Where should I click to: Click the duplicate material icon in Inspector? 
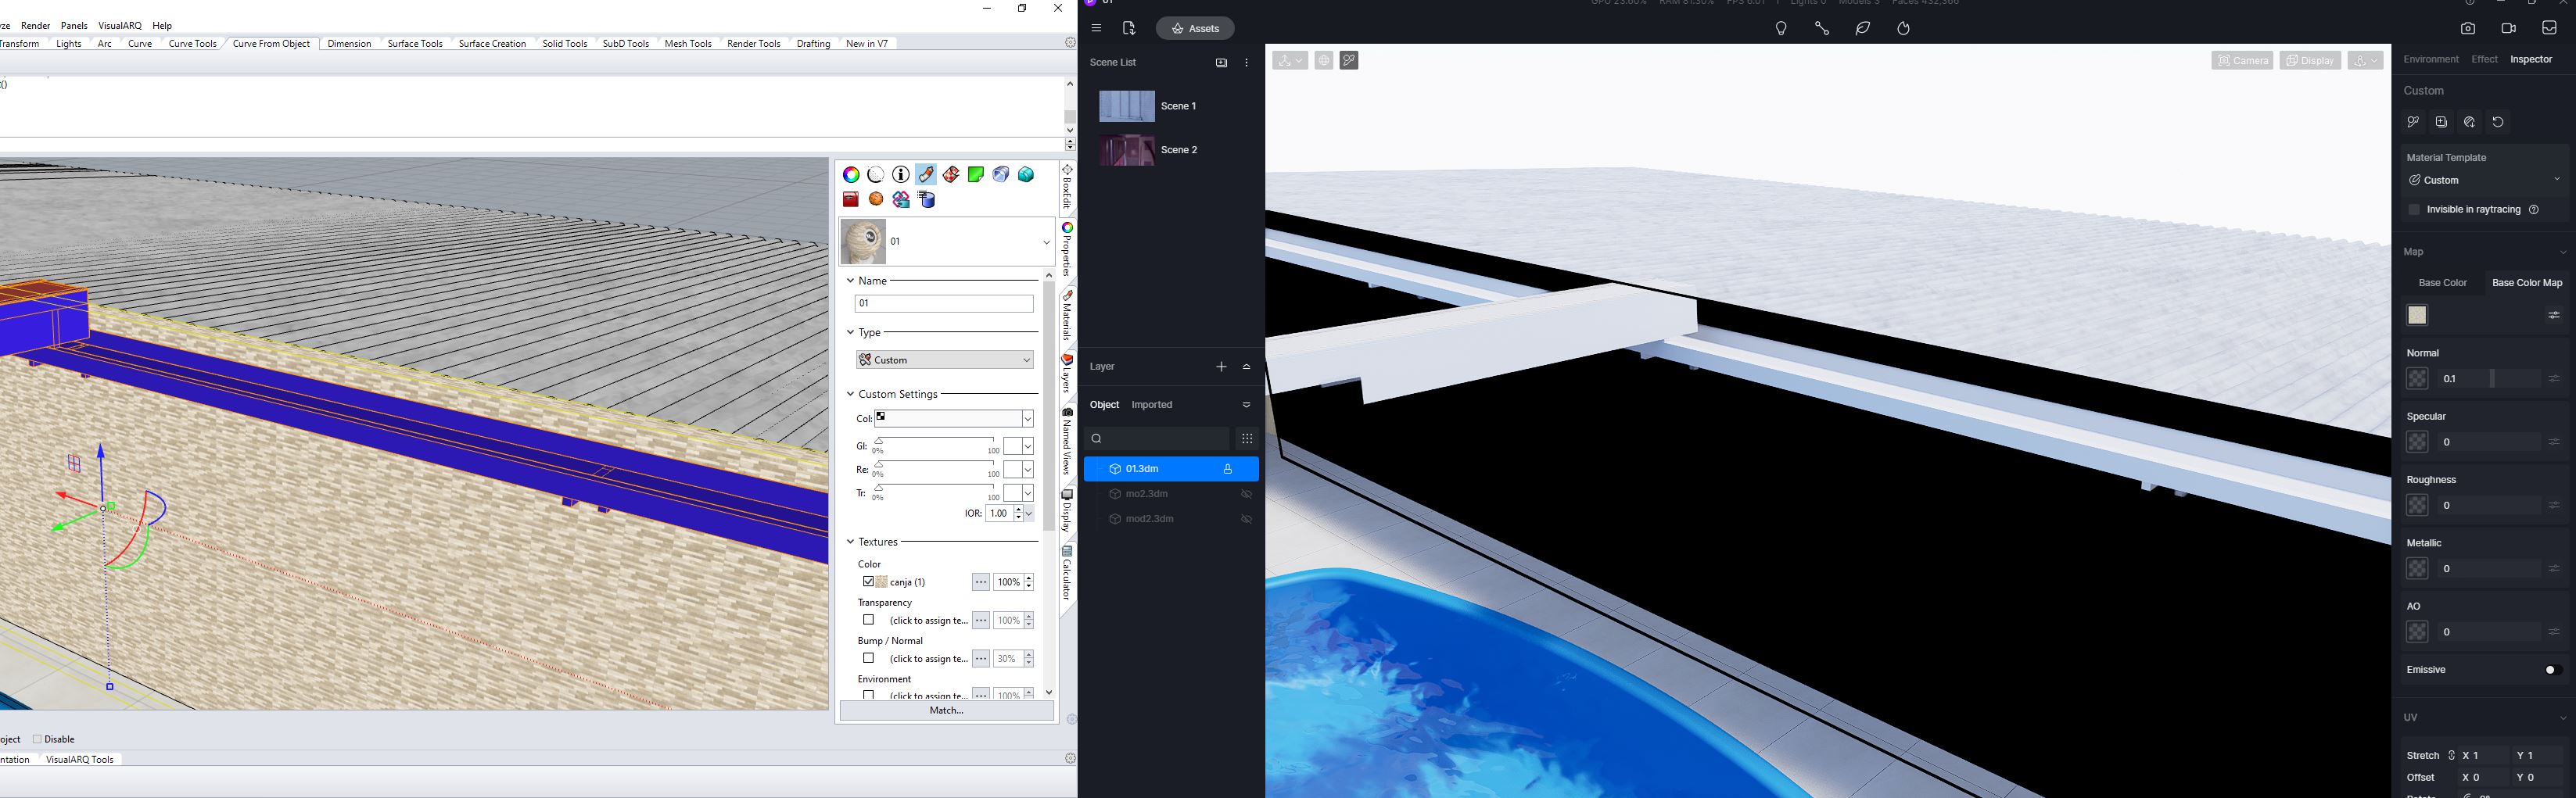click(2441, 122)
